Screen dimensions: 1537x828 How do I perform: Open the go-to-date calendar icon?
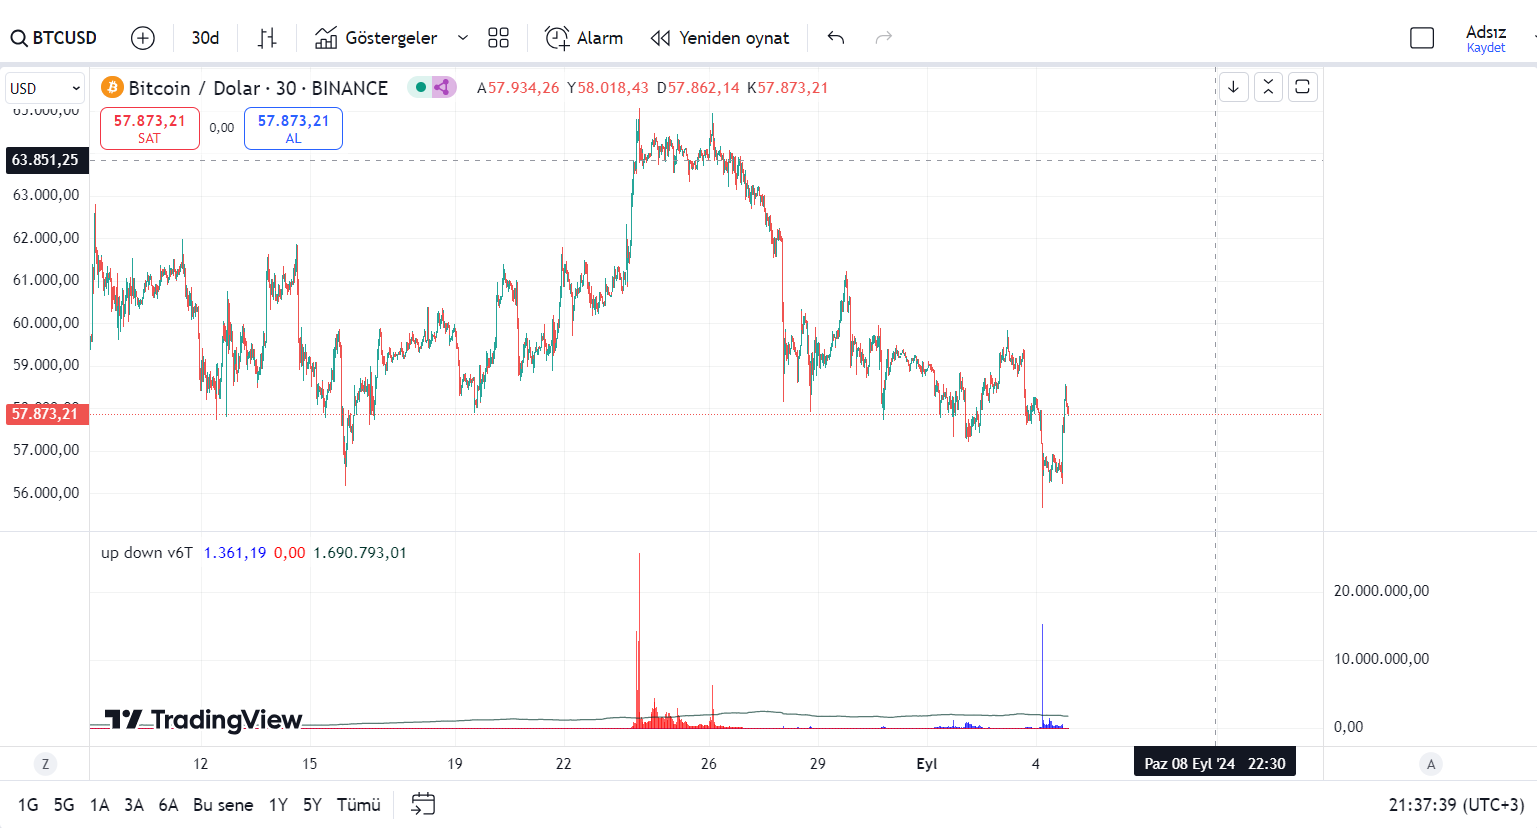point(423,804)
